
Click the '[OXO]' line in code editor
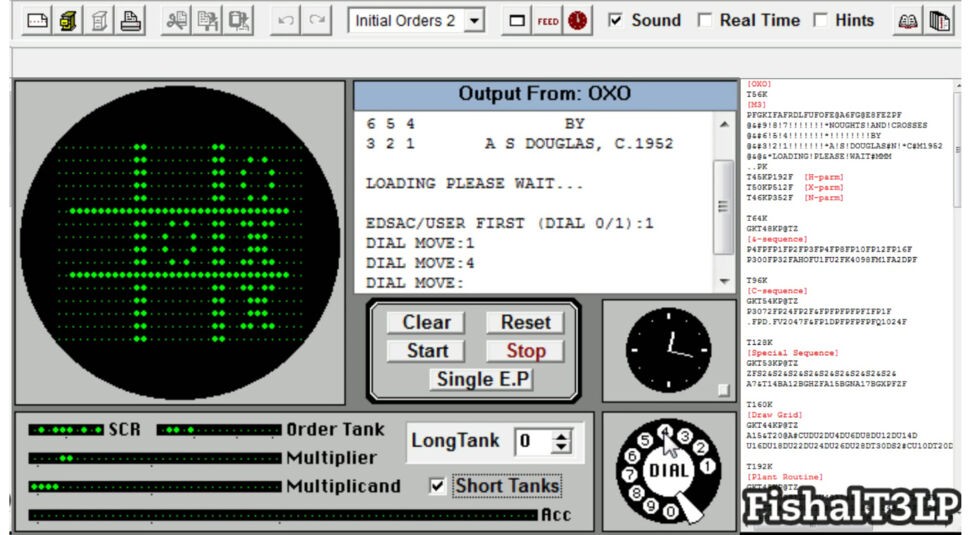(x=760, y=84)
